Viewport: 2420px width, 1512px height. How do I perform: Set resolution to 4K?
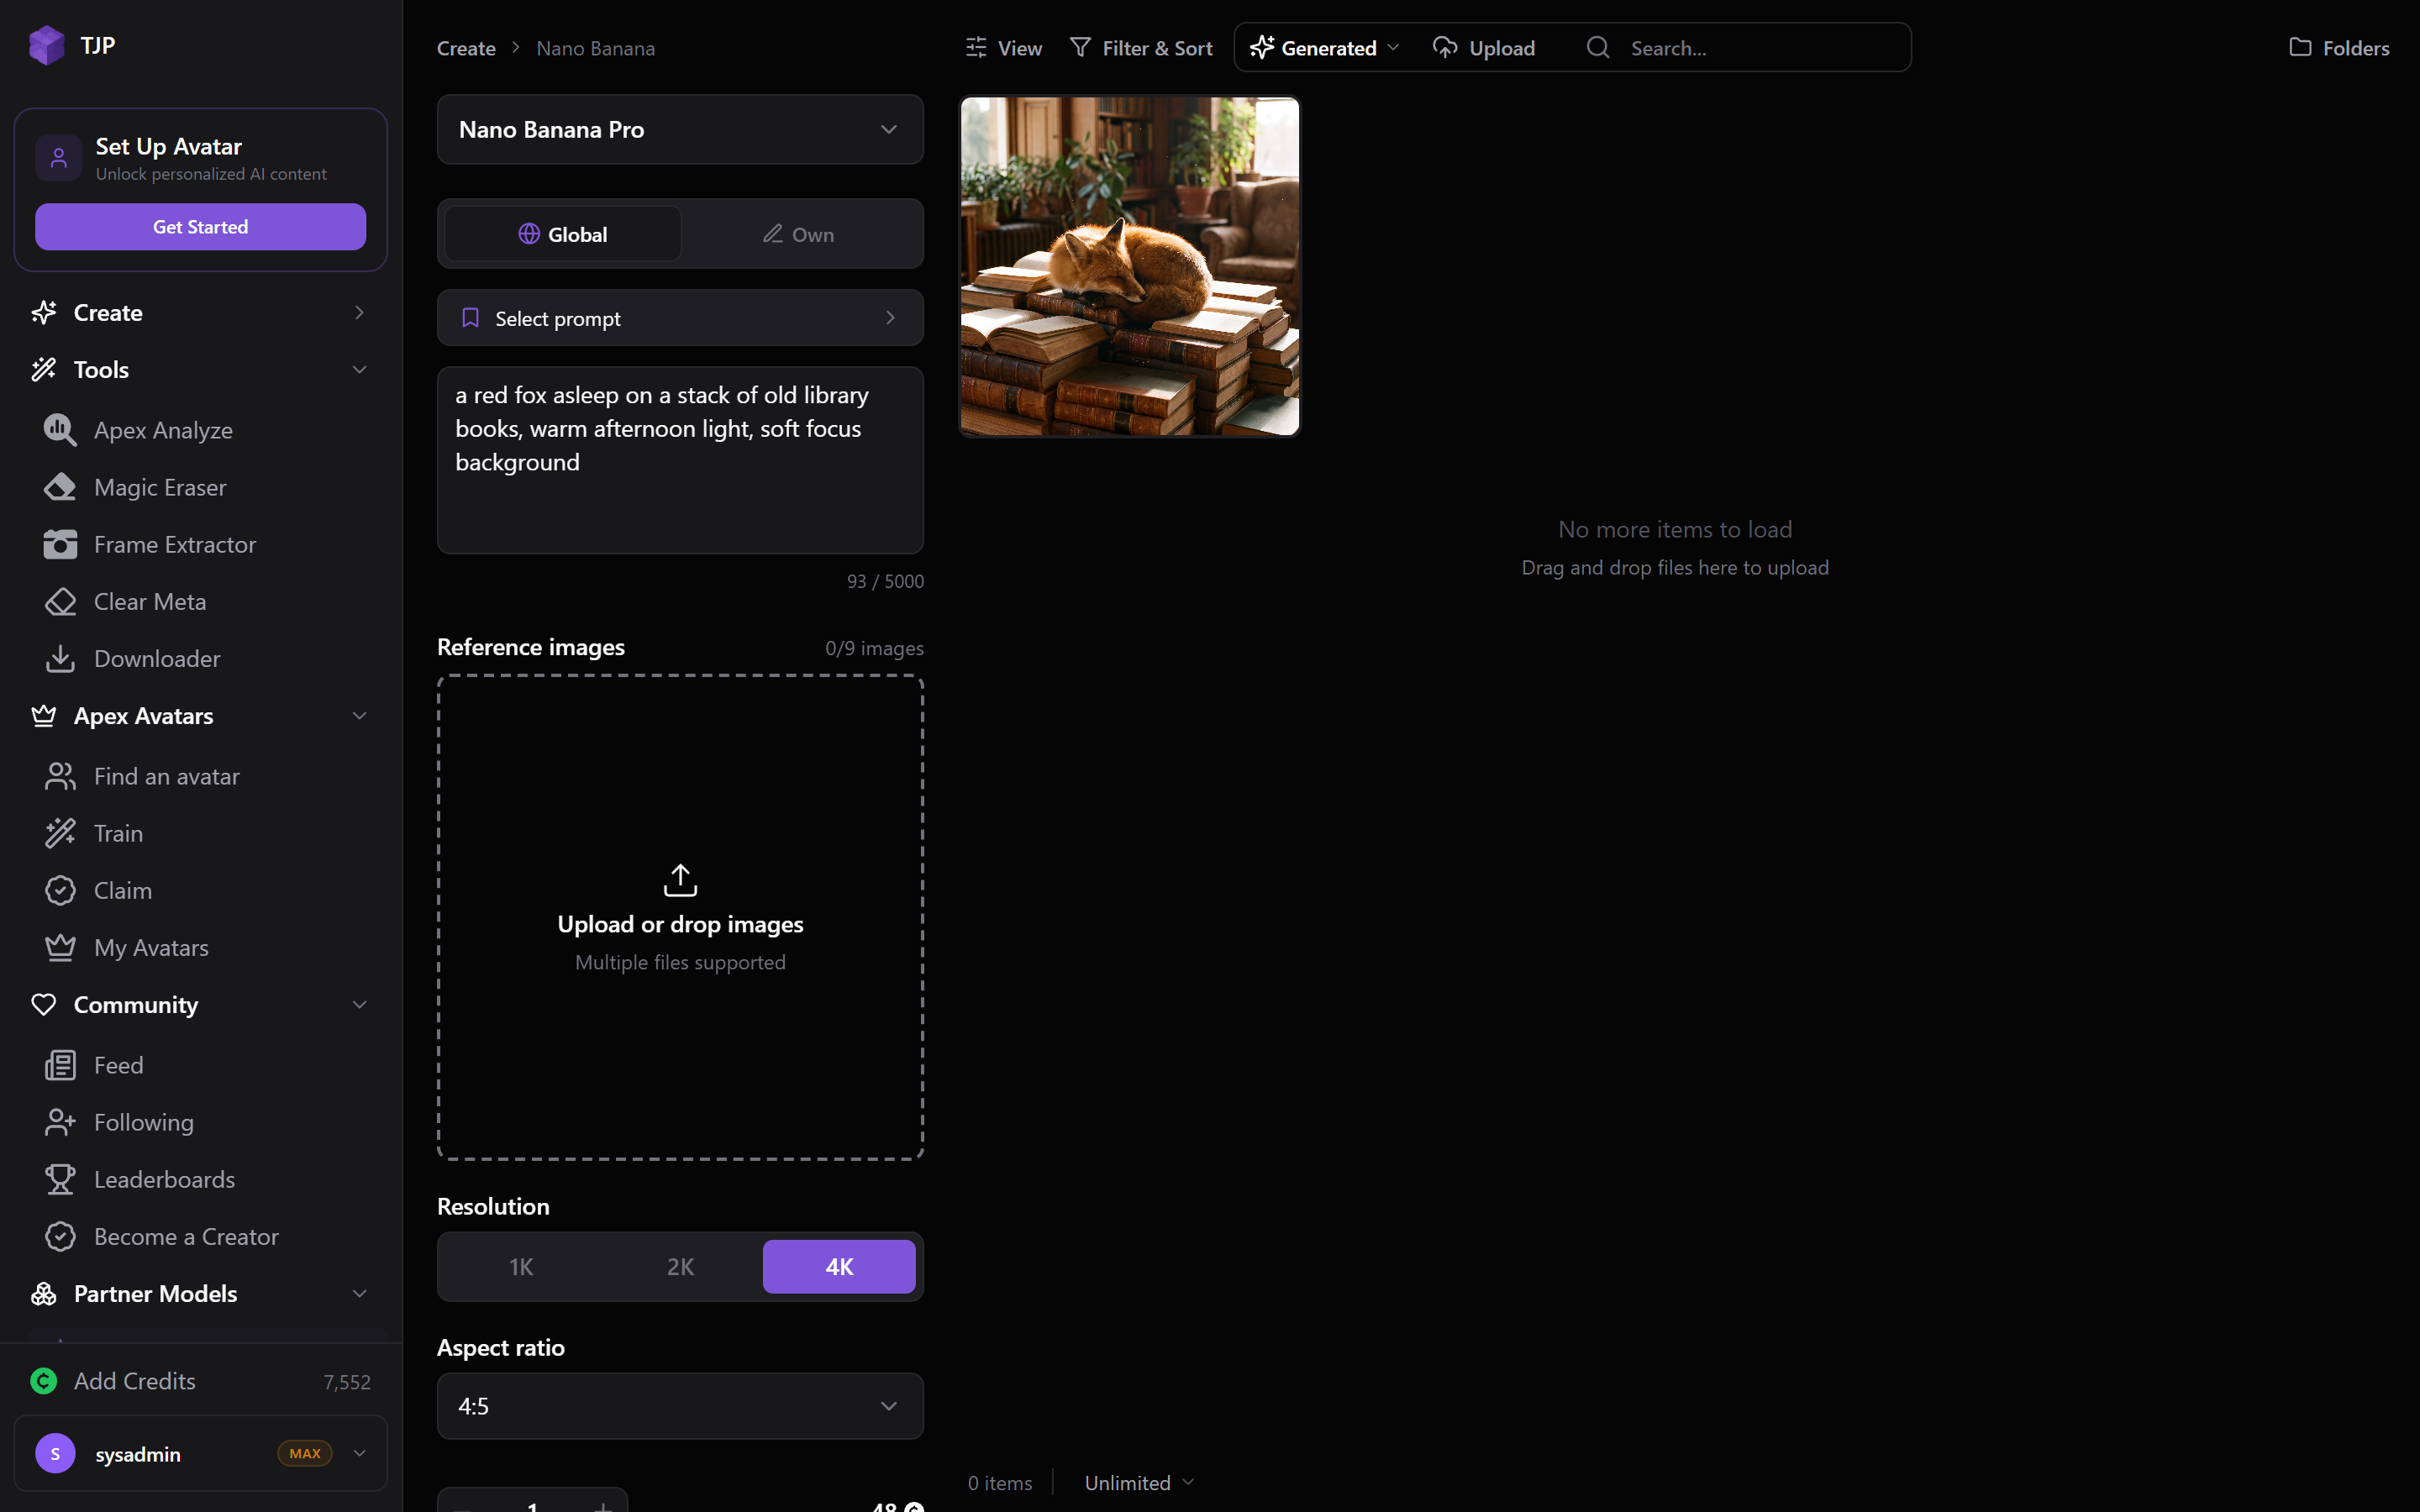click(839, 1266)
